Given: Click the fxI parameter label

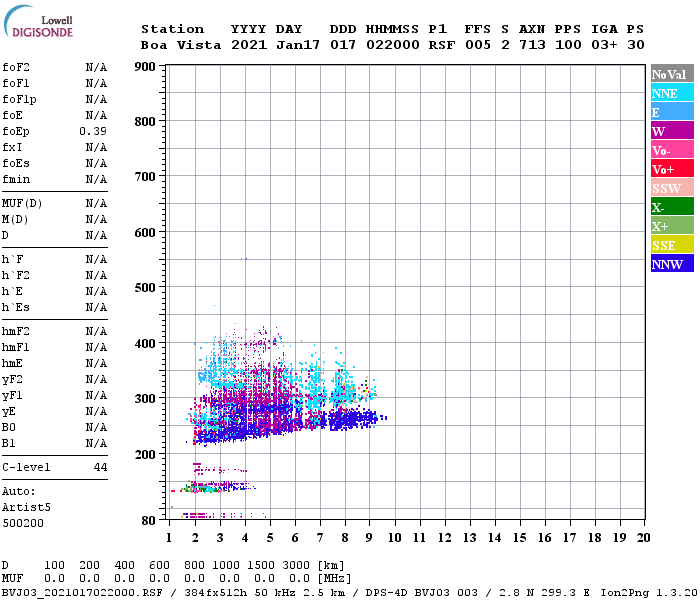Looking at the screenshot, I should pos(12,147).
